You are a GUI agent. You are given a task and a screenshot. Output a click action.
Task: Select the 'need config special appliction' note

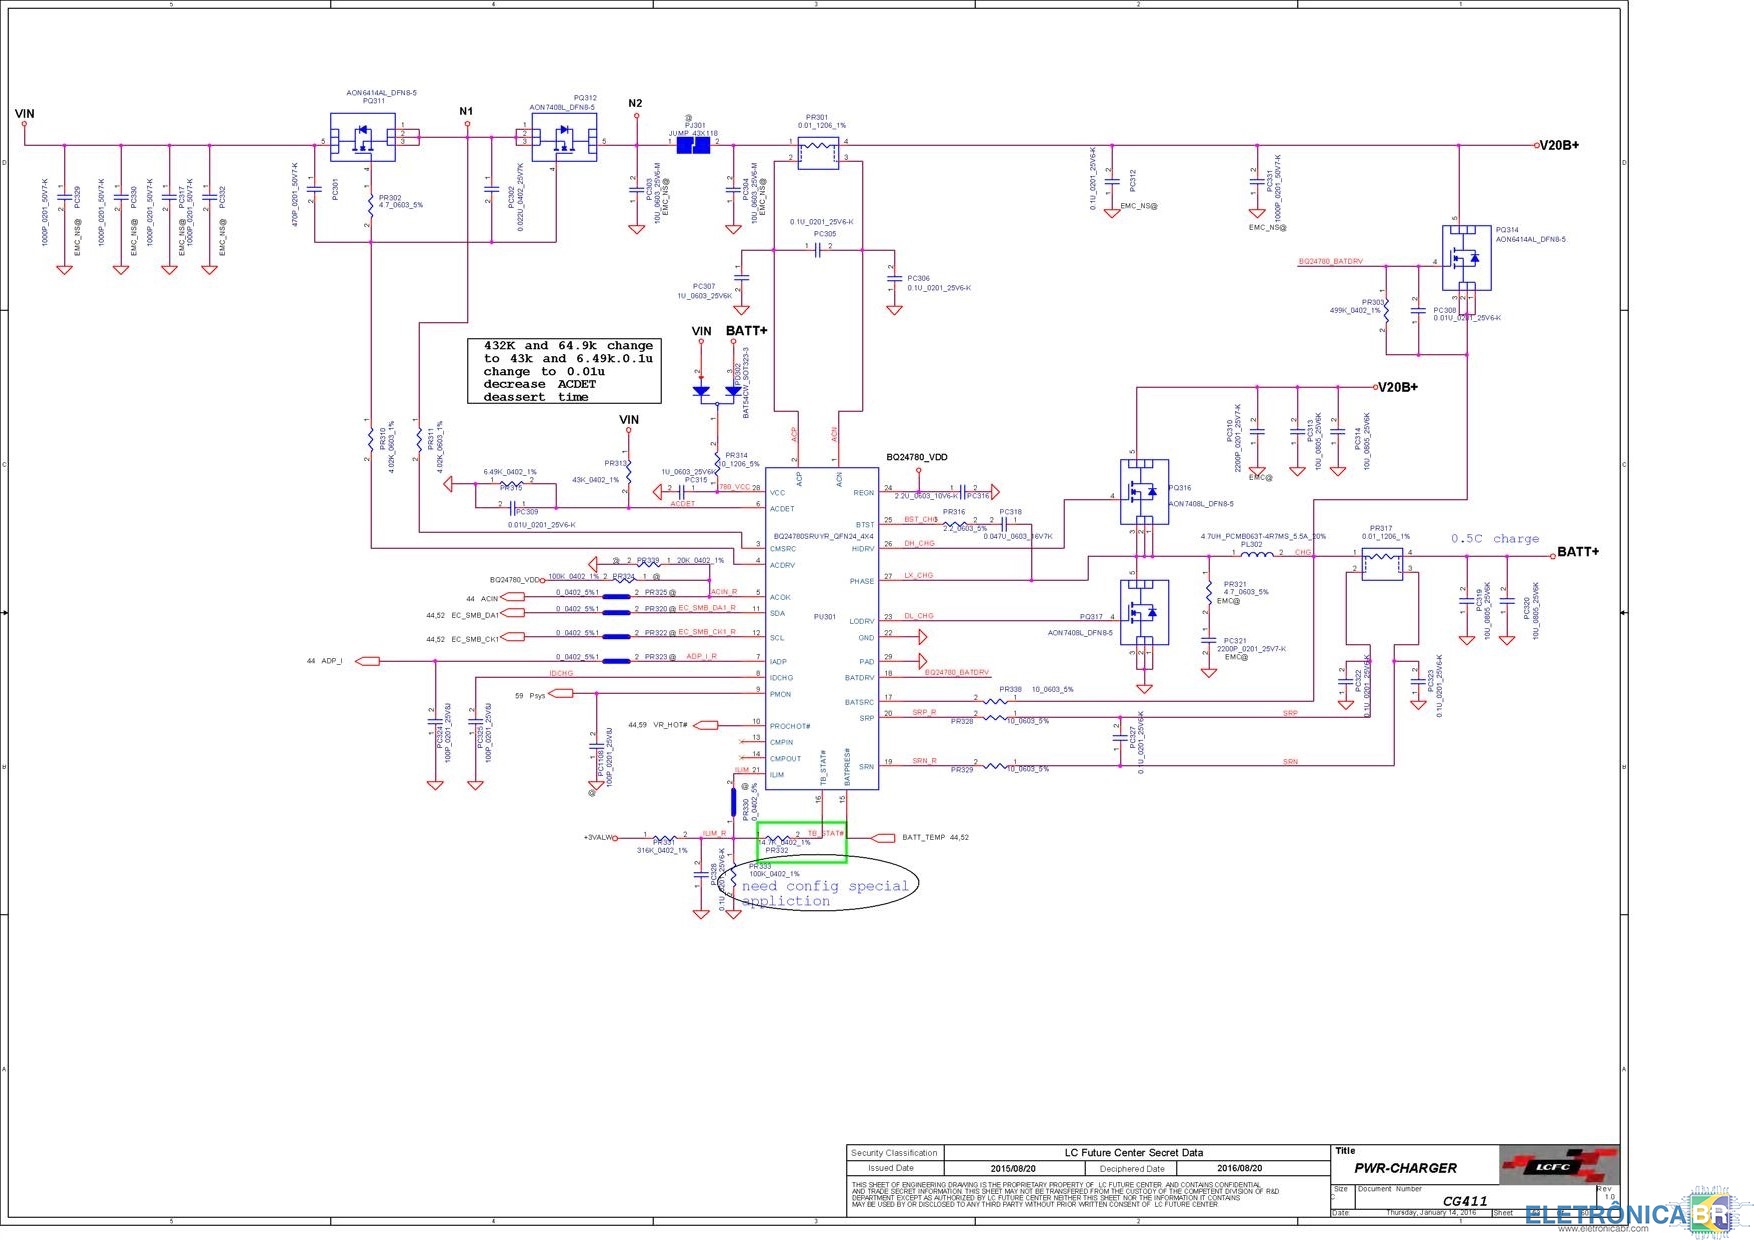coord(825,893)
